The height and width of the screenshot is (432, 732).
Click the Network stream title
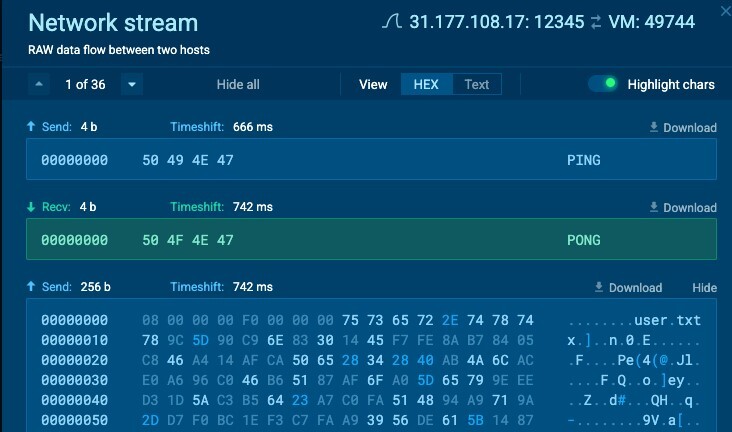pos(113,22)
